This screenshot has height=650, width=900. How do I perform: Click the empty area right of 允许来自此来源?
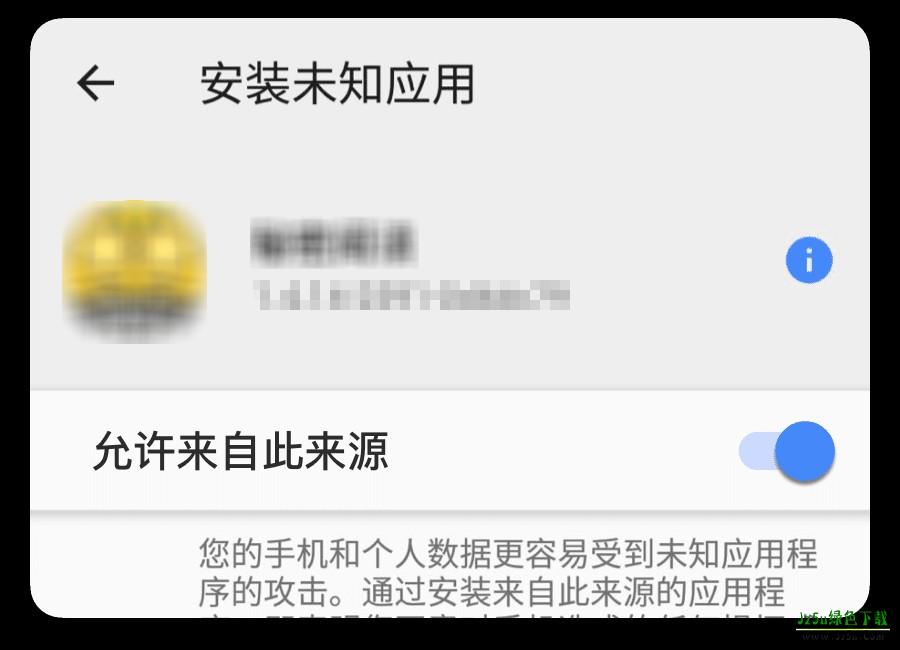[562, 451]
